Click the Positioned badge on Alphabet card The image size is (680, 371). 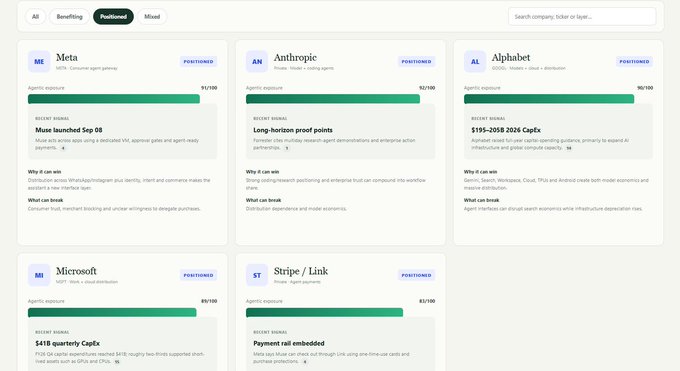634,62
